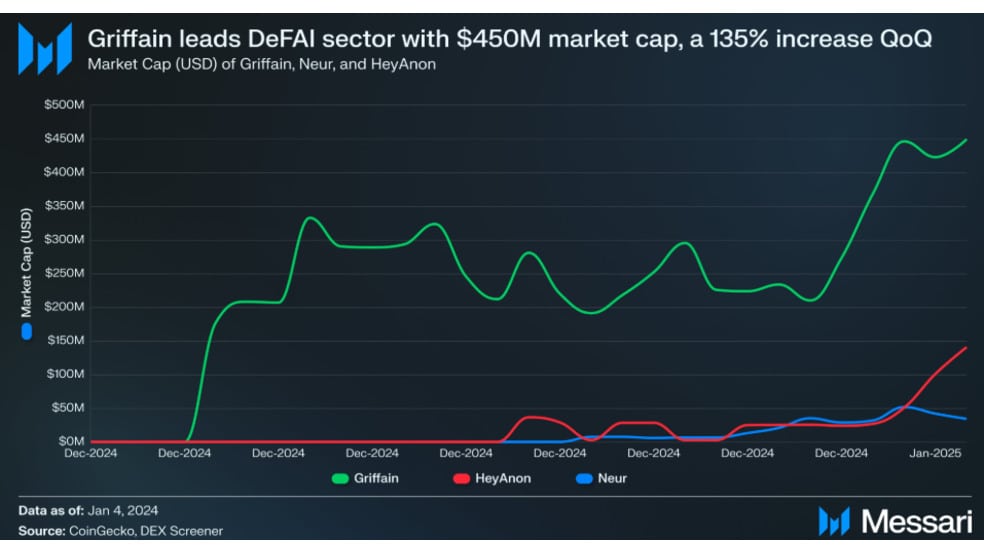The width and height of the screenshot is (984, 554).
Task: Click the $0M y-axis label
Action: tap(71, 441)
